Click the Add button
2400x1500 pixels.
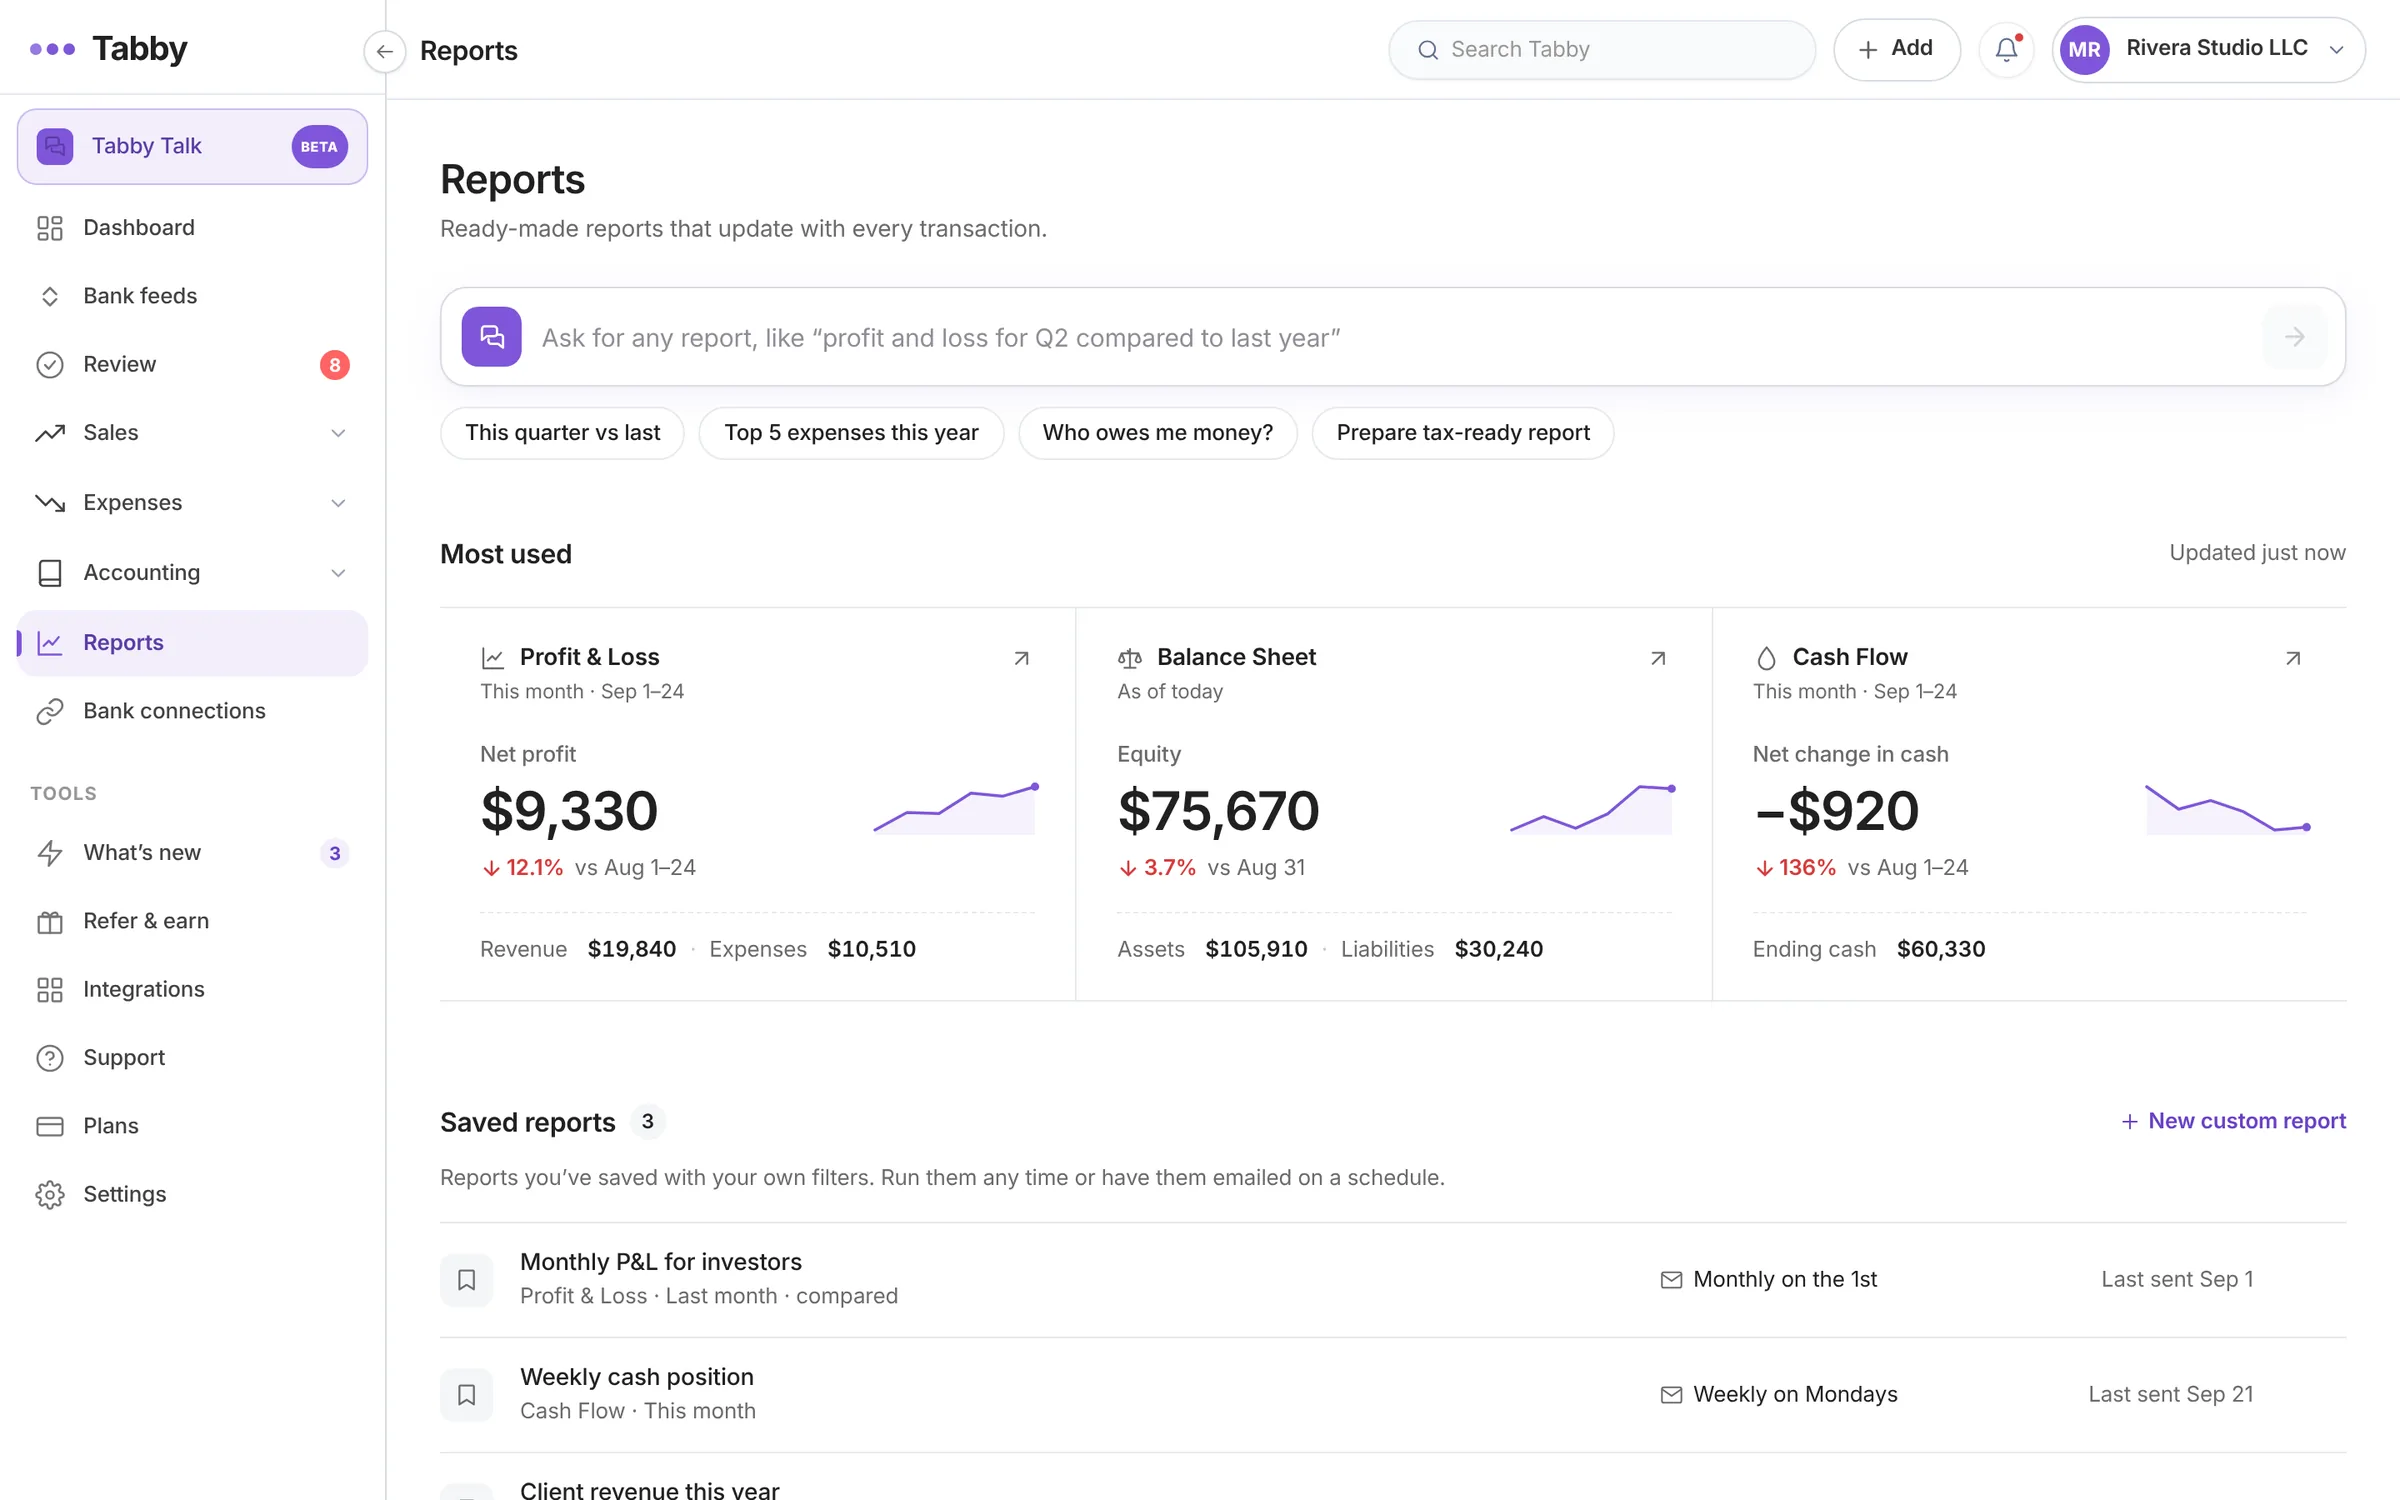click(x=1896, y=49)
